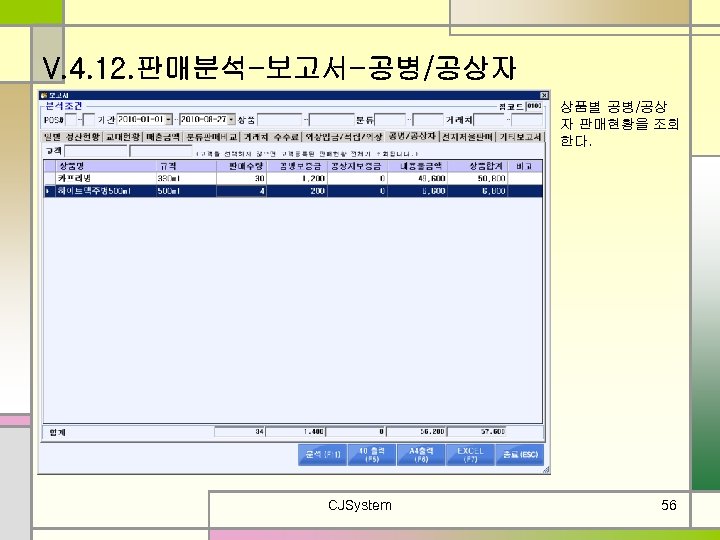
Task: Switch to the 매출금액 tab
Action: (x=163, y=137)
